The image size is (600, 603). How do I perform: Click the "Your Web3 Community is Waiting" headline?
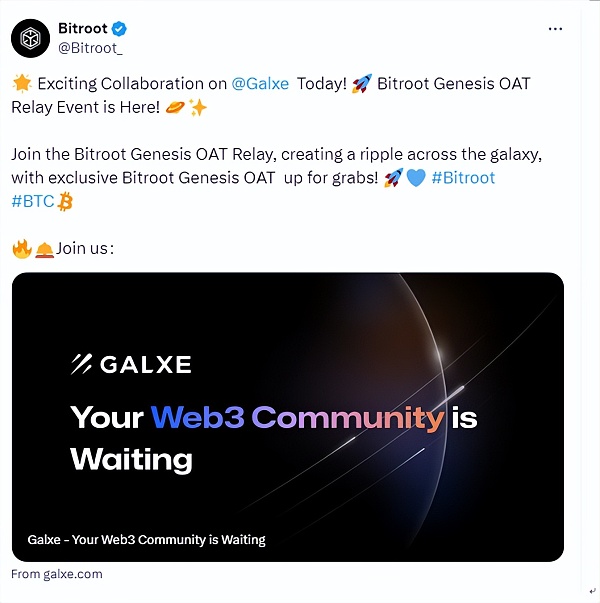(273, 437)
